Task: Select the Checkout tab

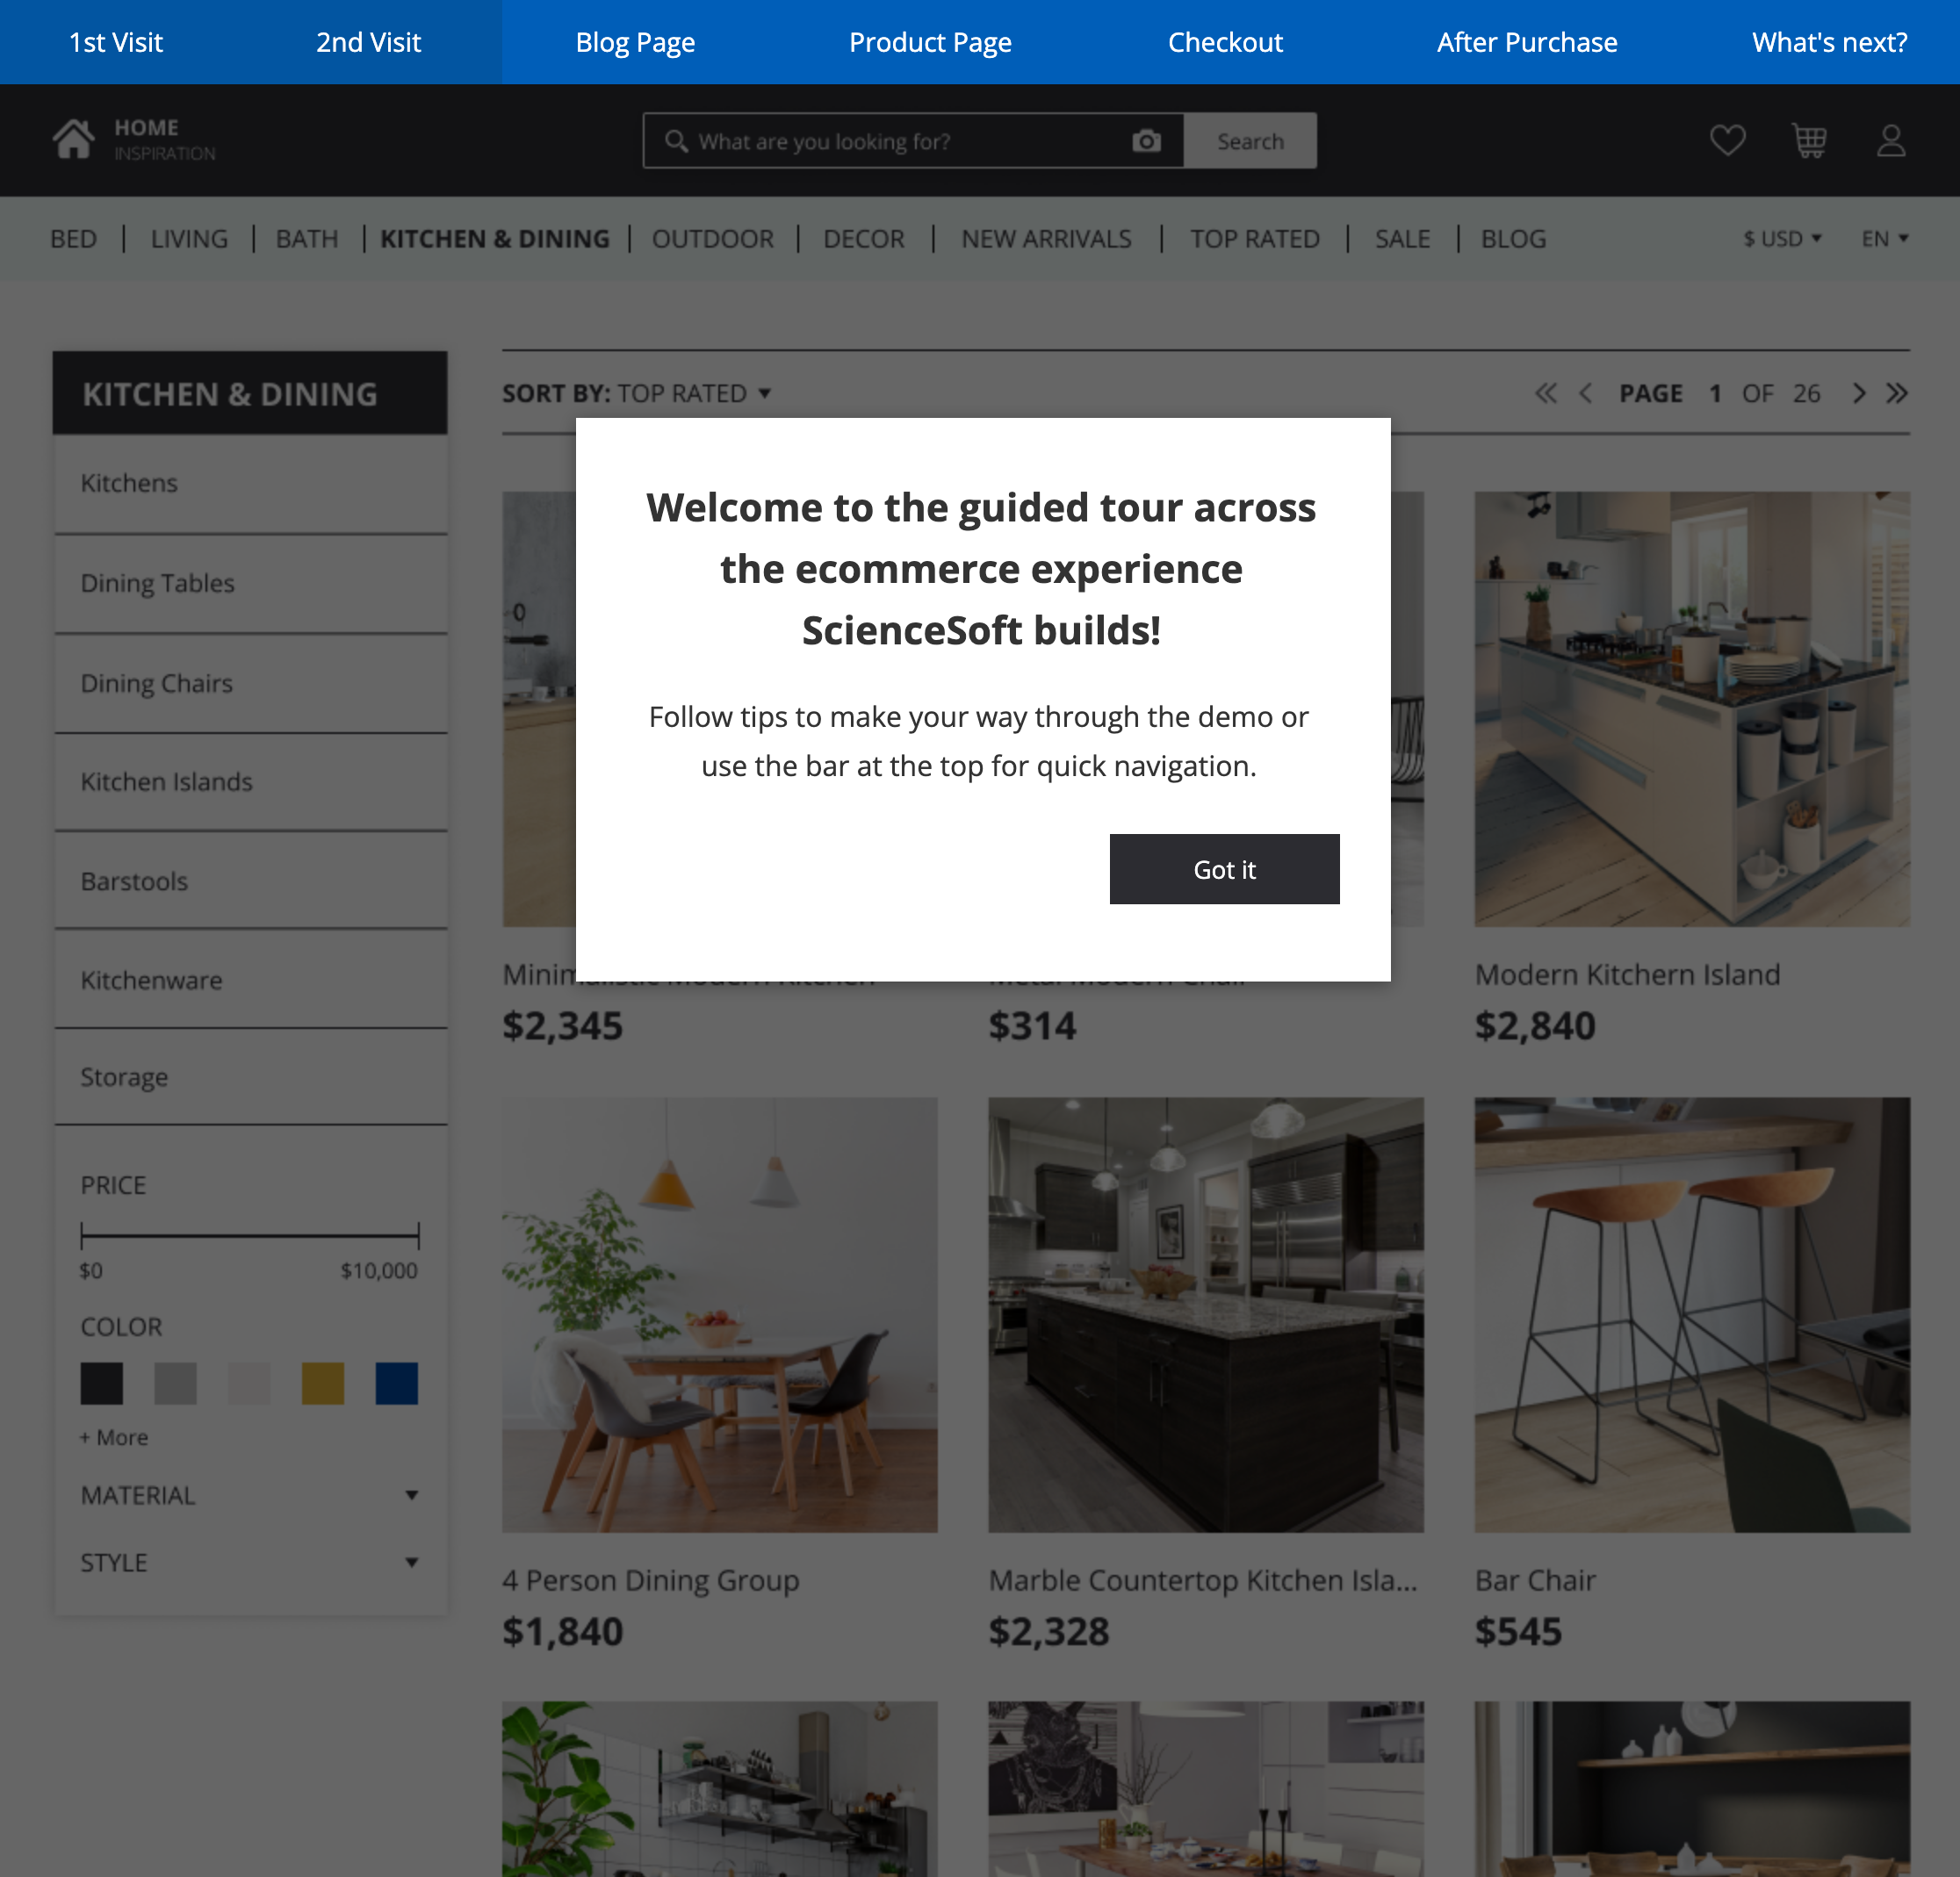Action: 1225,42
